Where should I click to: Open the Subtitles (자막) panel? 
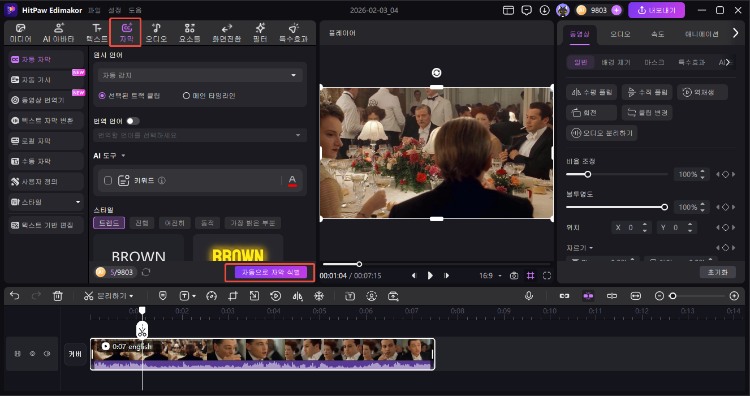[x=126, y=33]
